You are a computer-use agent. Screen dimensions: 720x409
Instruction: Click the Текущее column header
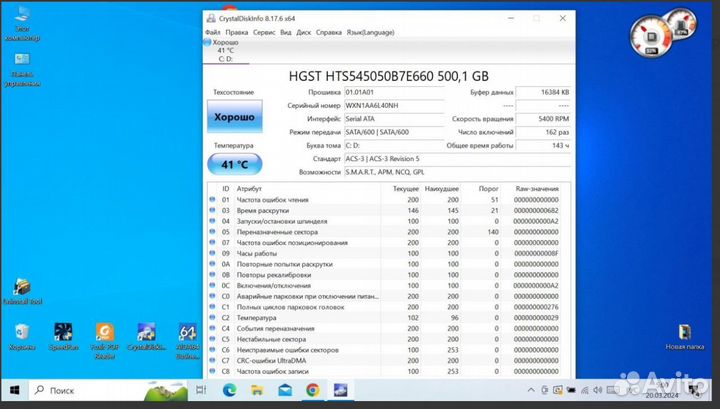click(x=406, y=189)
